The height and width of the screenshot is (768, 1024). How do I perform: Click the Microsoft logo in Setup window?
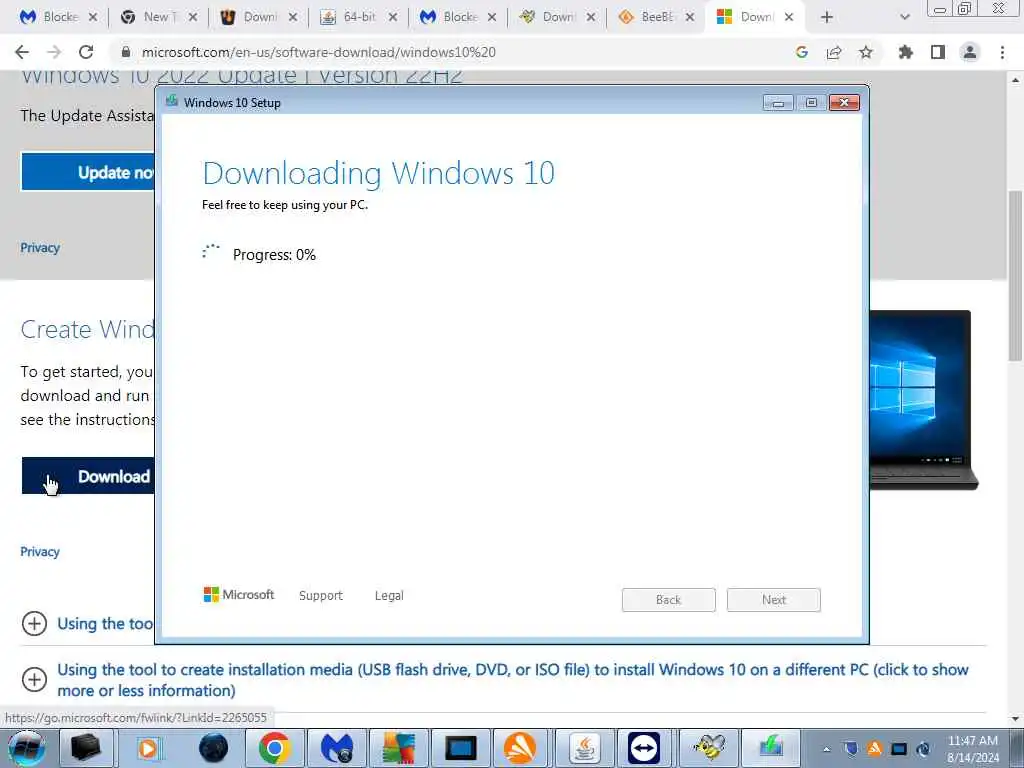(239, 594)
